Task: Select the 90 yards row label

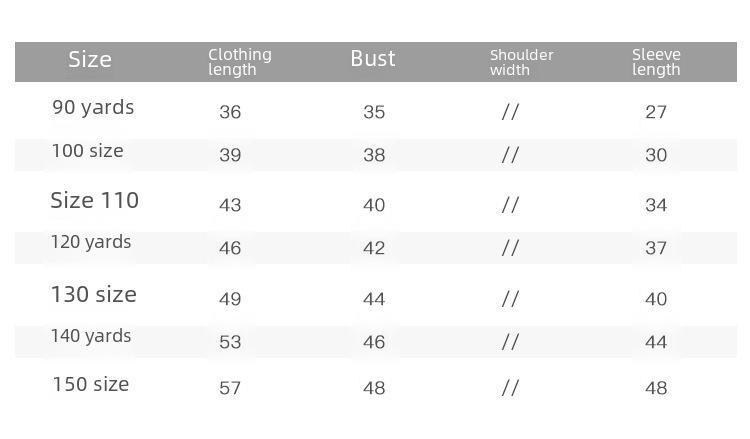Action: tap(93, 108)
